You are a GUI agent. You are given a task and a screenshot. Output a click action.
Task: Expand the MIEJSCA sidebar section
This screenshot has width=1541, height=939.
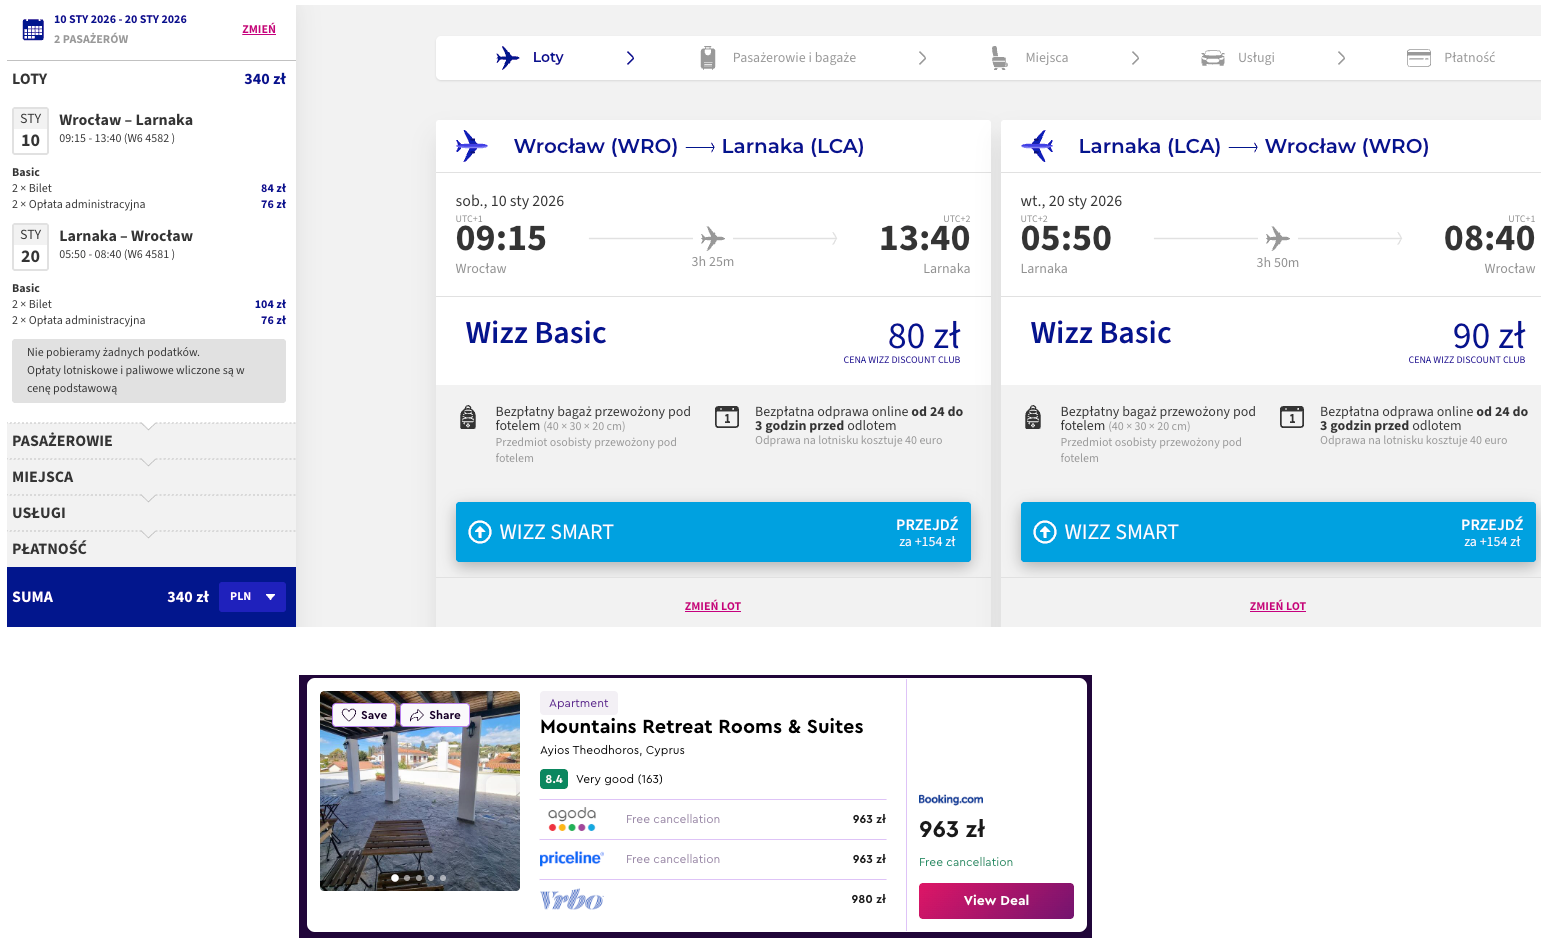pos(151,477)
